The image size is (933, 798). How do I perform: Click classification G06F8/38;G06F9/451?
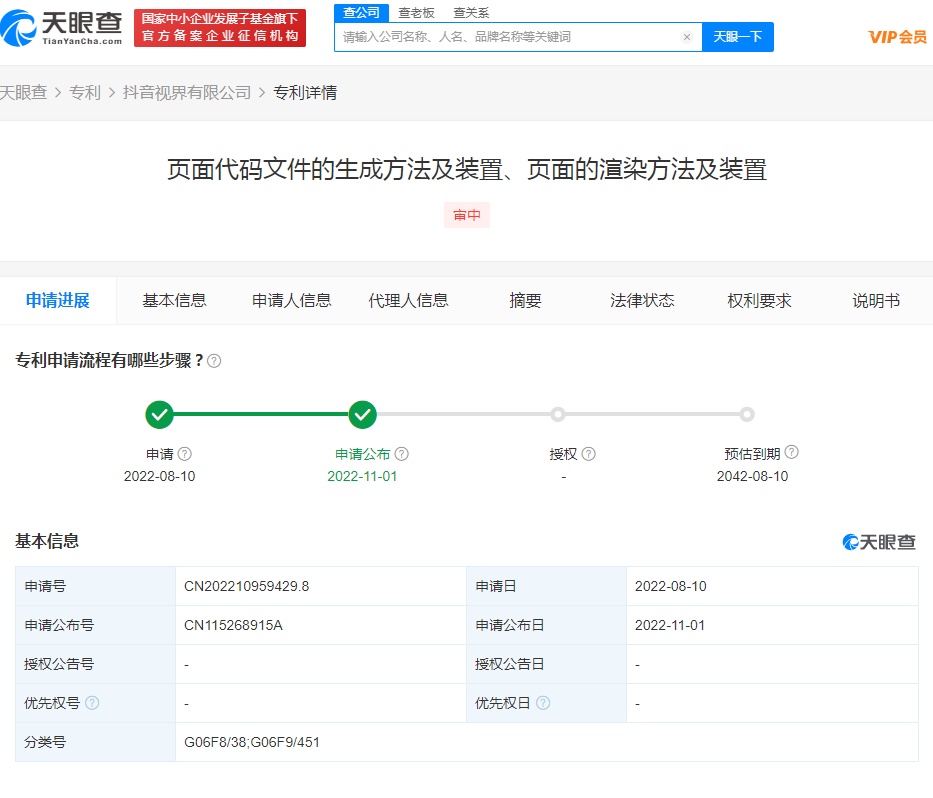[252, 742]
